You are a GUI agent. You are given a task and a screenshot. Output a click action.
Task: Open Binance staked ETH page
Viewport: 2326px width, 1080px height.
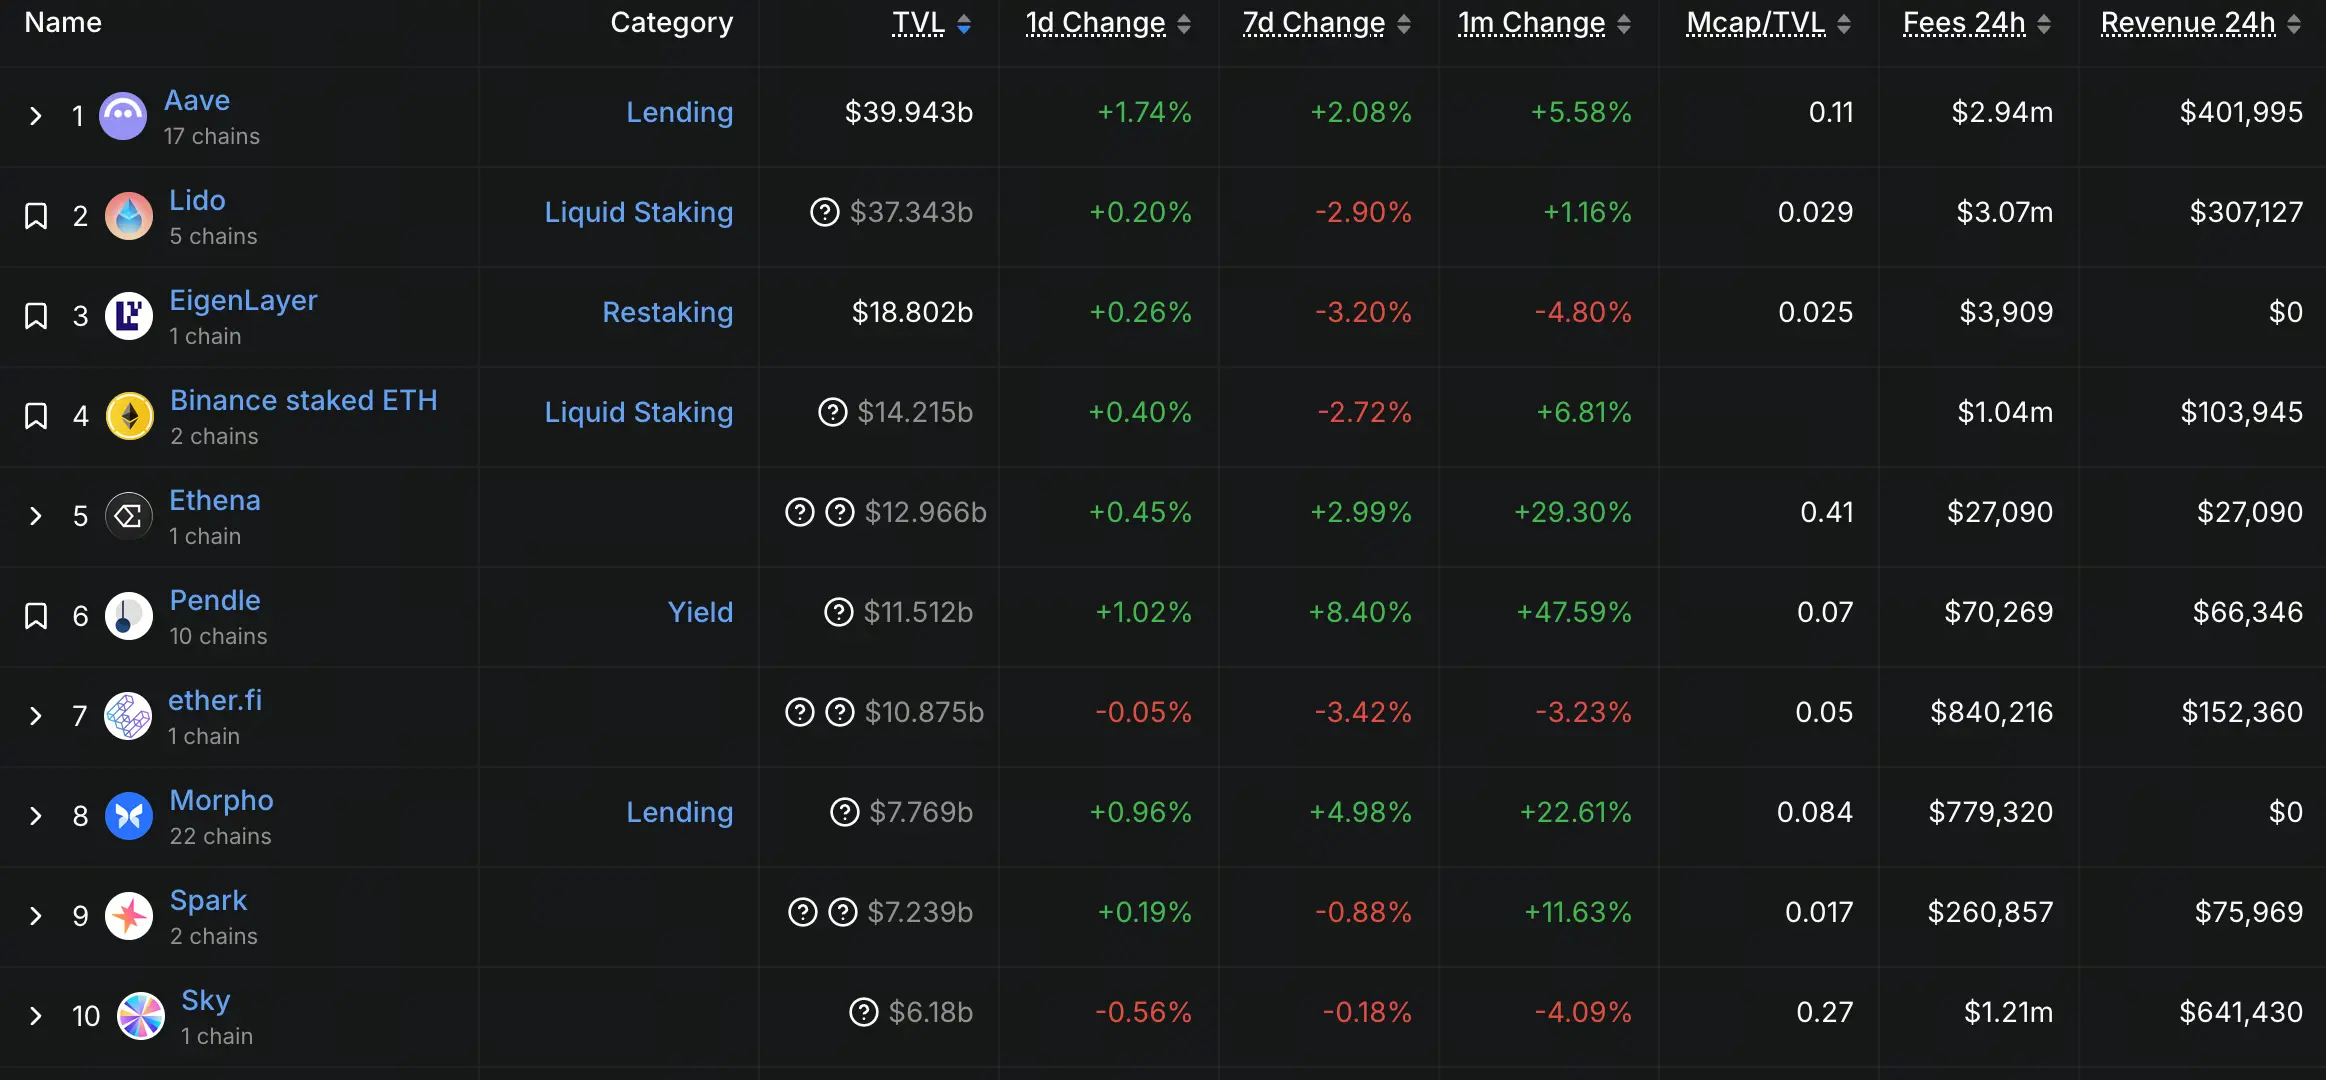point(304,400)
